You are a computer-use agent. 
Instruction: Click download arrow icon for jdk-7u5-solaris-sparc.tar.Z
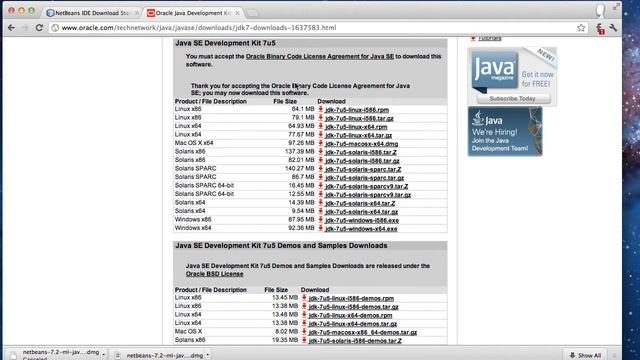click(321, 169)
